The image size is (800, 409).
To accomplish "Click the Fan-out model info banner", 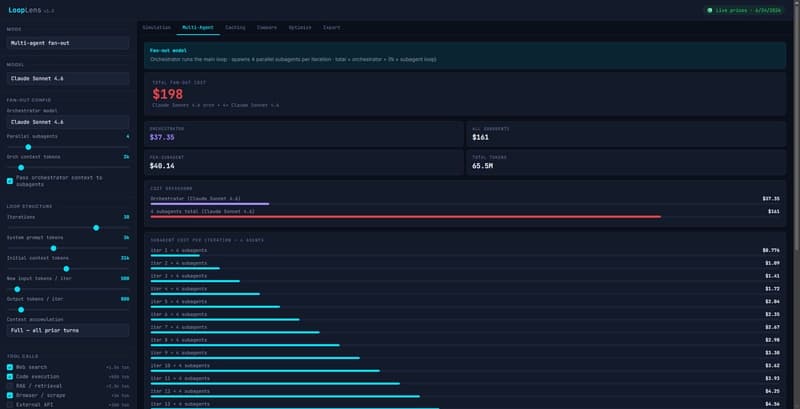I will [x=465, y=55].
